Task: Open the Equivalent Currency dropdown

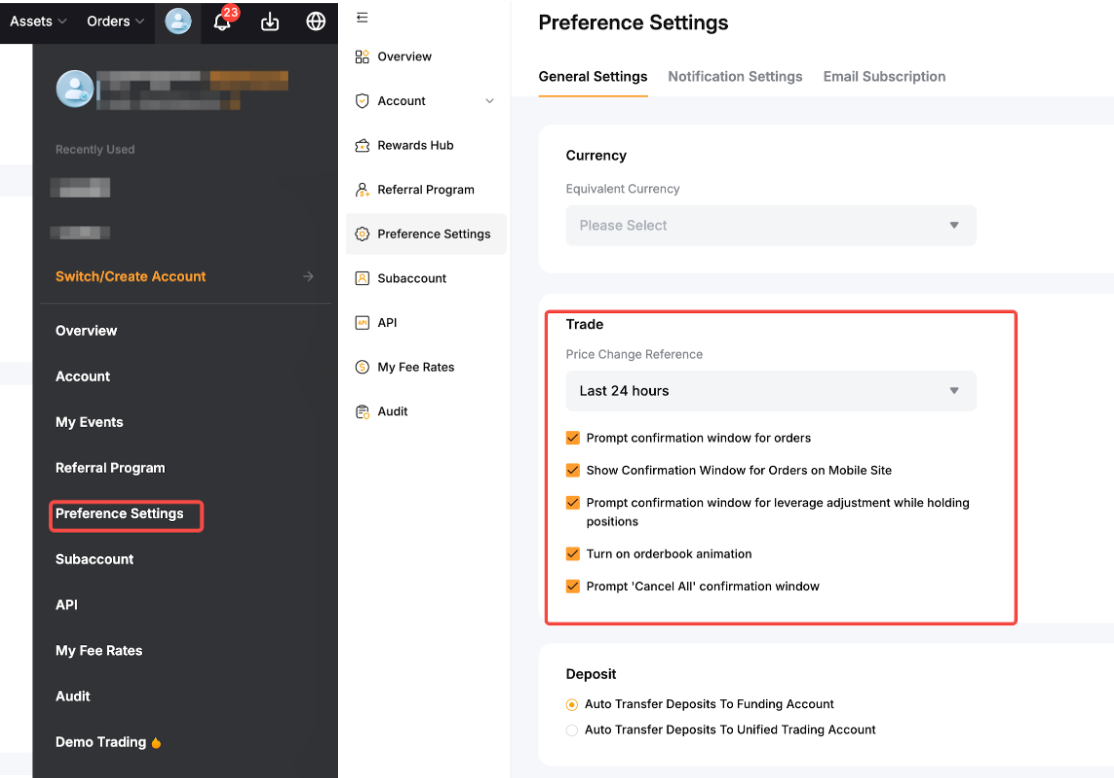Action: [770, 226]
